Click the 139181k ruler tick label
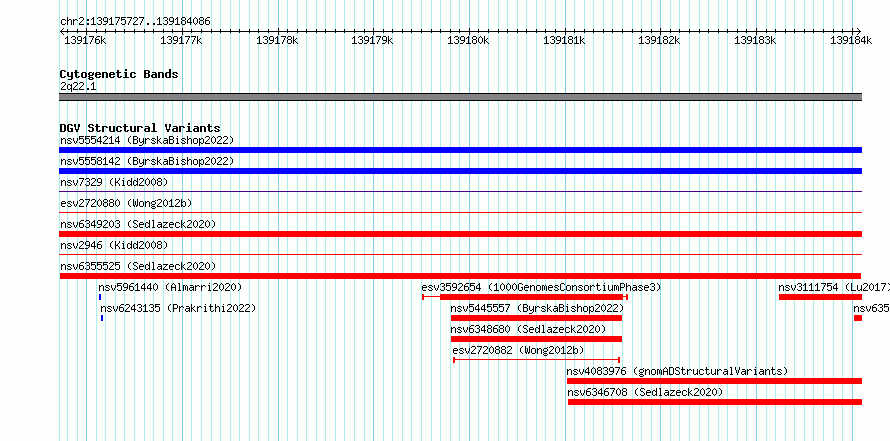 click(x=564, y=40)
